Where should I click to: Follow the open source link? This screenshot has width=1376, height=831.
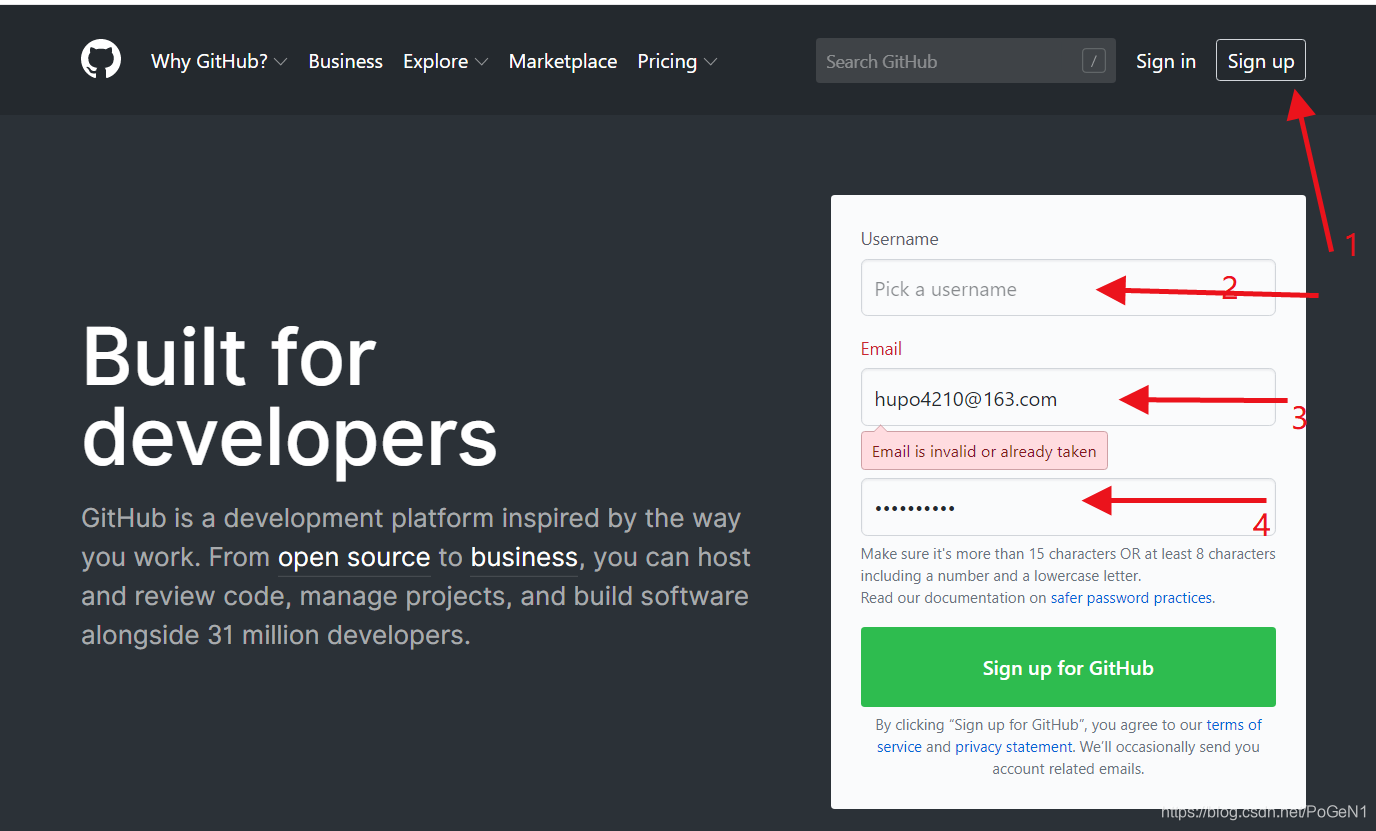(x=354, y=557)
